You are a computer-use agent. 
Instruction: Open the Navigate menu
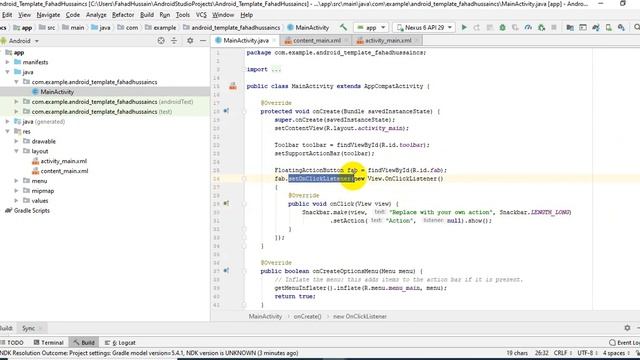48,15
